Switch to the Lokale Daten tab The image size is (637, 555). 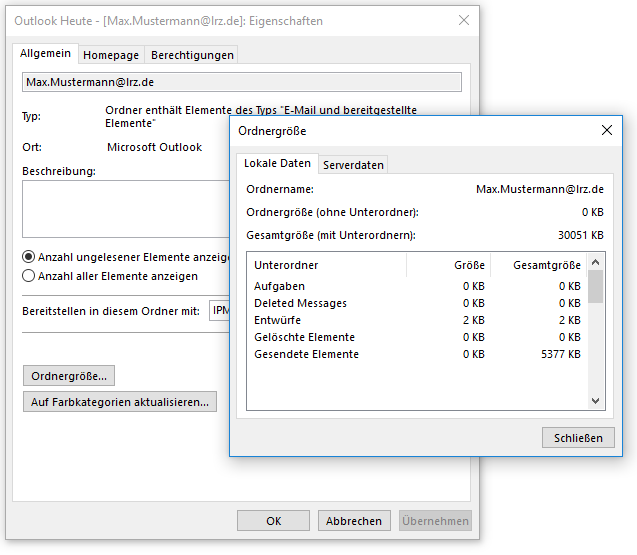click(277, 163)
